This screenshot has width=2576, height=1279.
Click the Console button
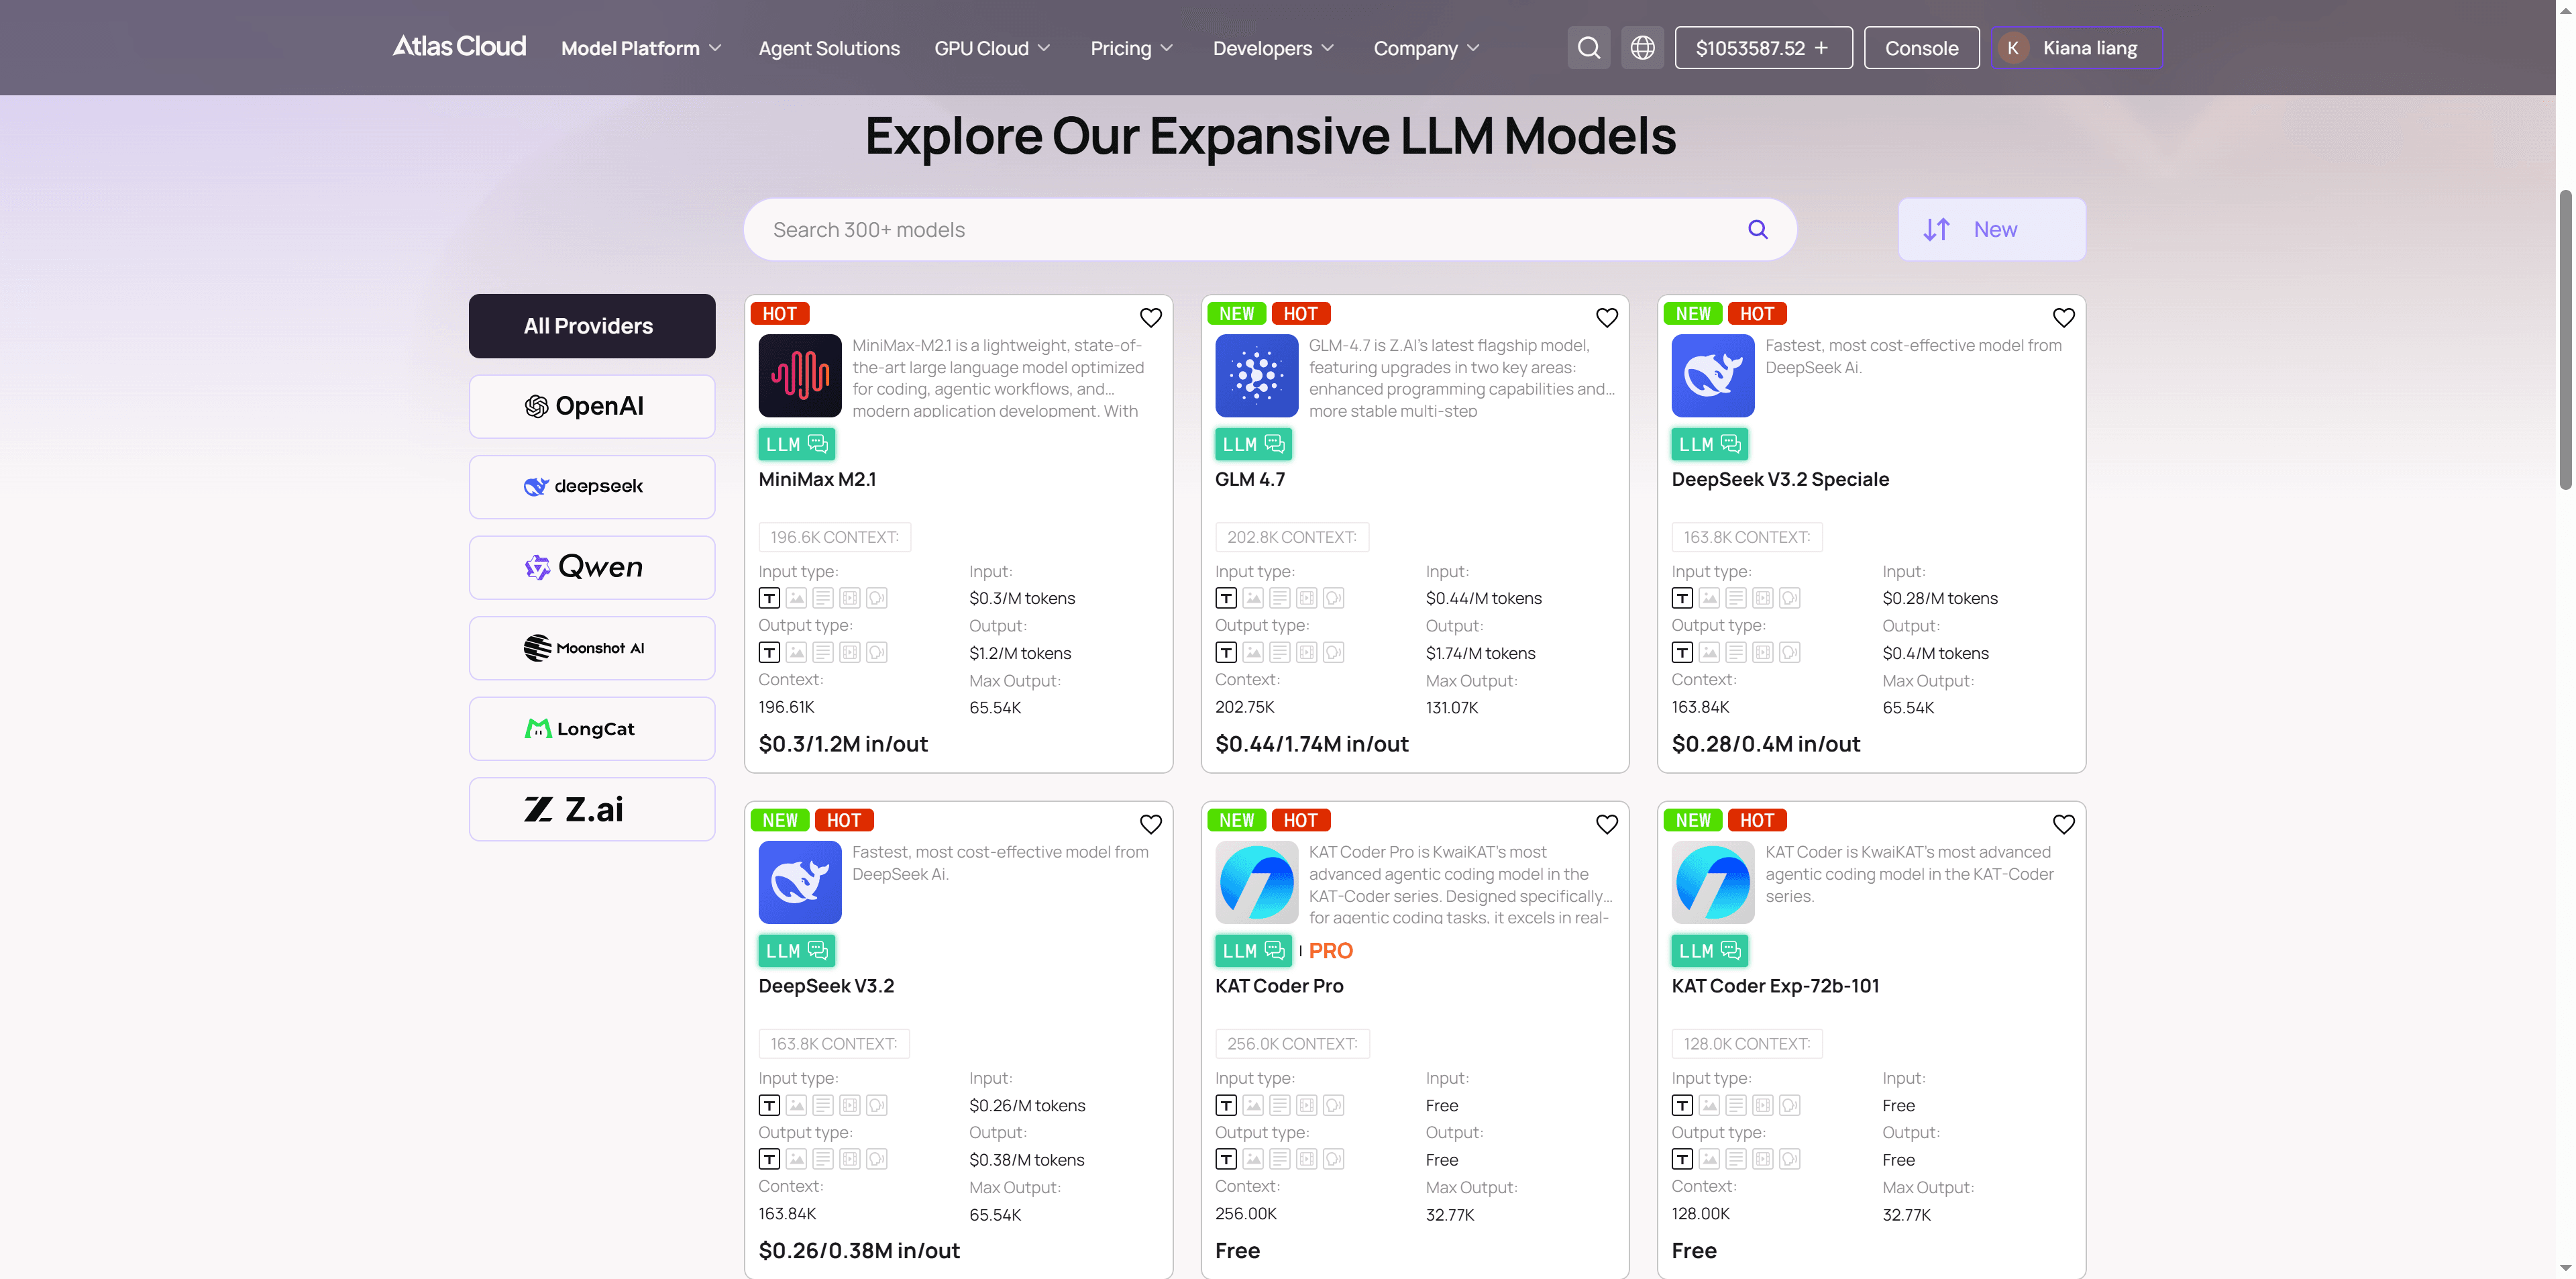point(1921,48)
